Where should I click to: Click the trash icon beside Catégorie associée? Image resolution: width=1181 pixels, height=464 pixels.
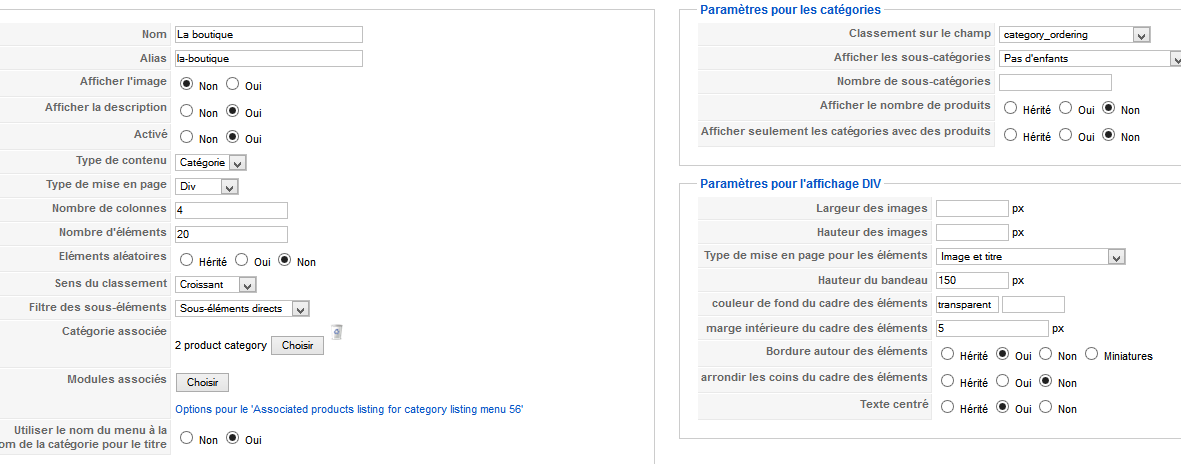tap(337, 331)
